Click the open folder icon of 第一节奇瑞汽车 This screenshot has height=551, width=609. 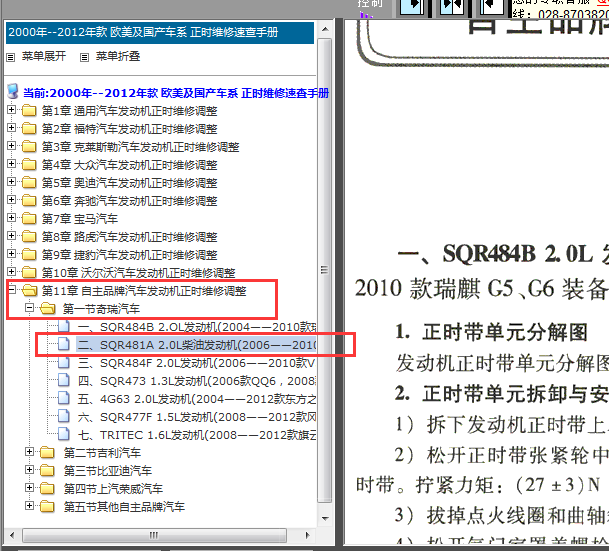pos(48,308)
